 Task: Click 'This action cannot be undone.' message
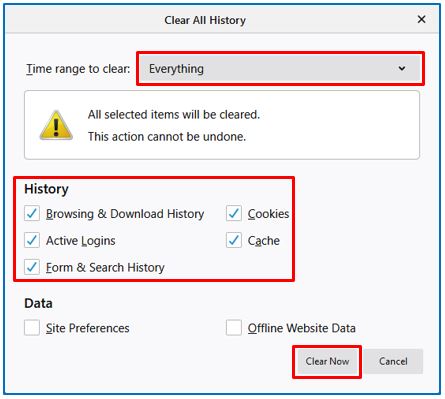point(167,137)
